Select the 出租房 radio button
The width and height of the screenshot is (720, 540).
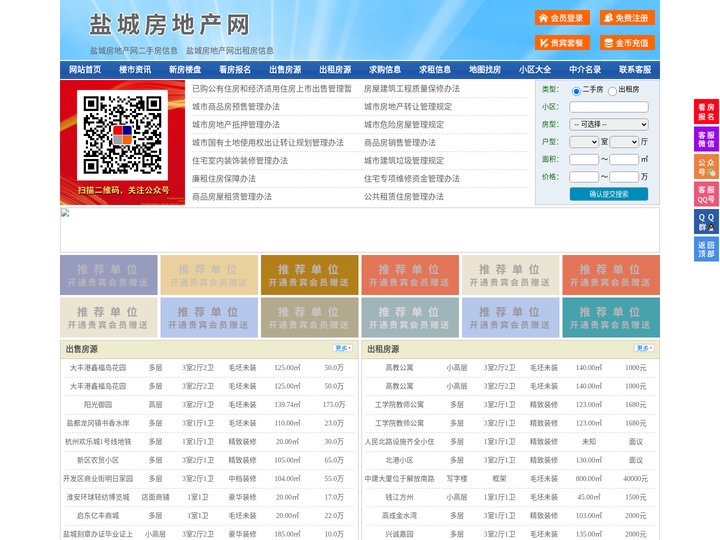click(x=612, y=91)
